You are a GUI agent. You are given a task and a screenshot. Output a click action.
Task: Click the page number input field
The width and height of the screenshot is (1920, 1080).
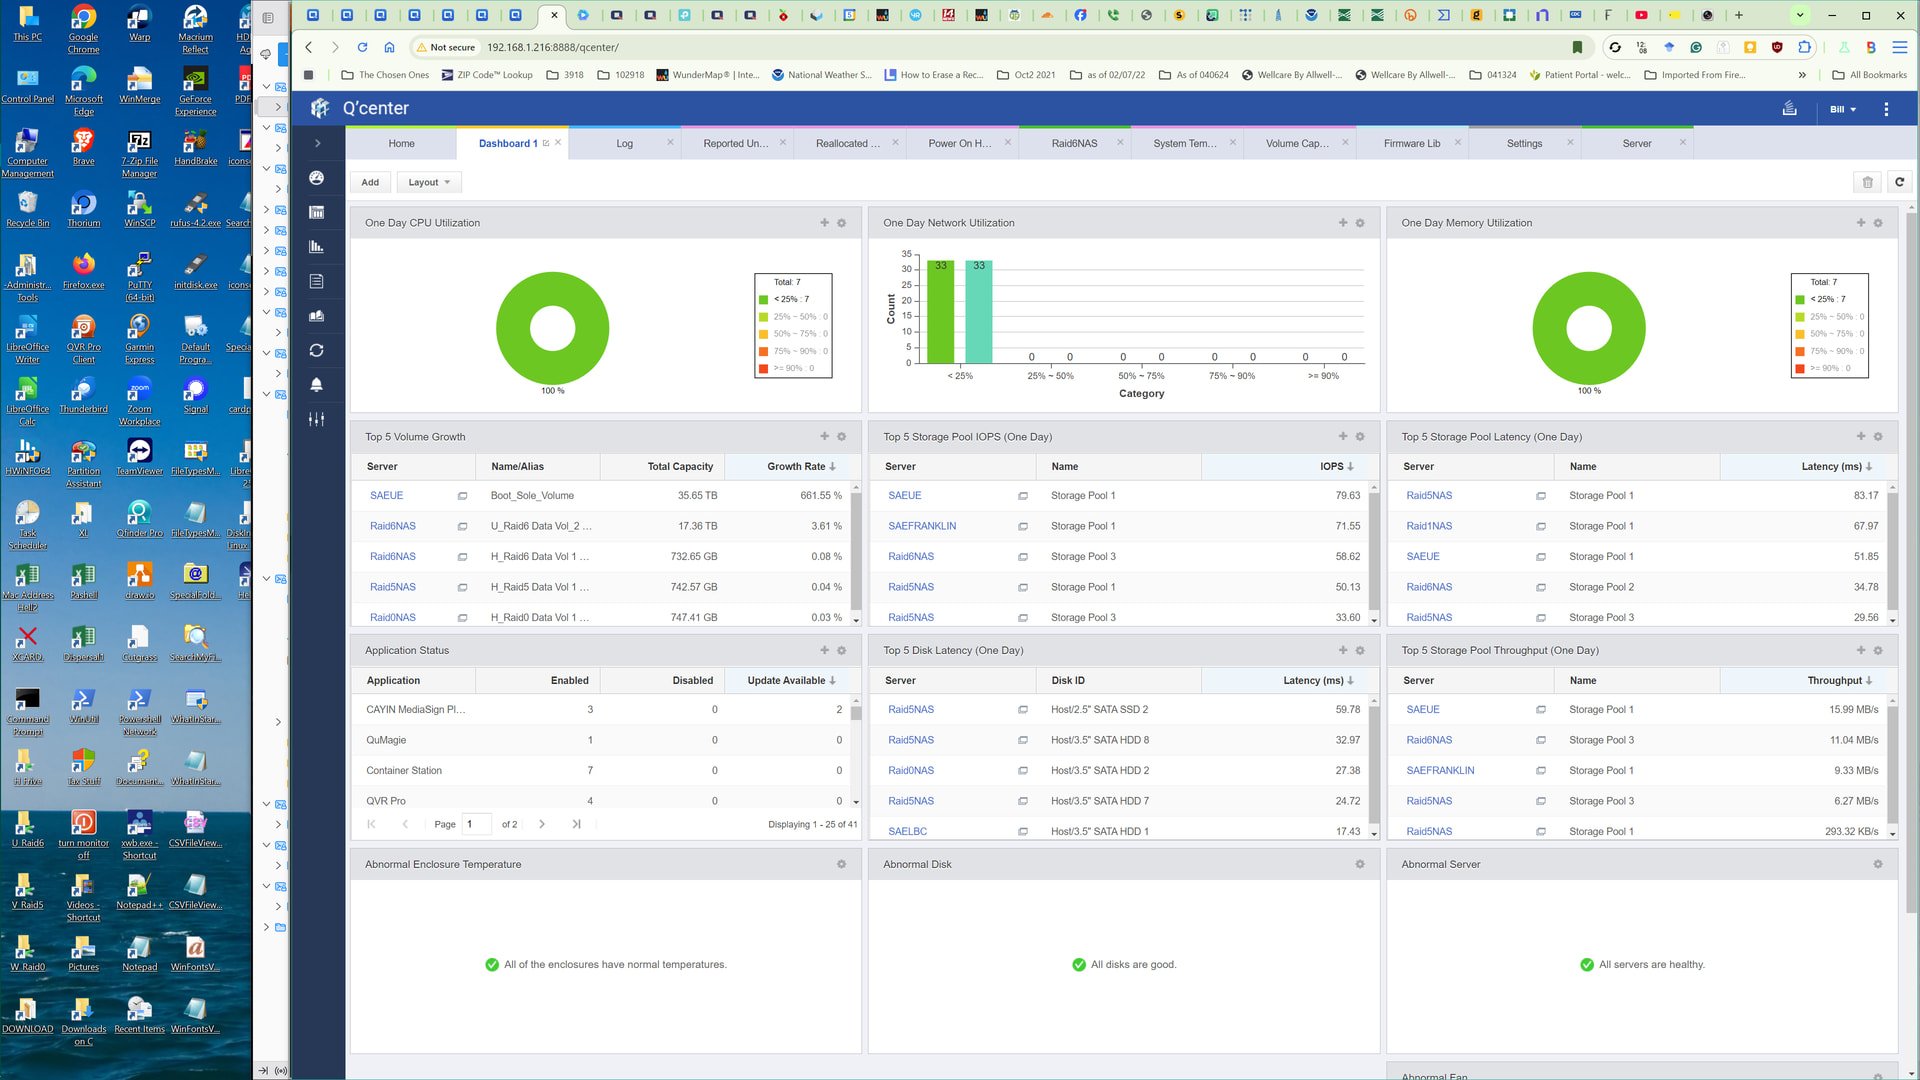coord(477,825)
